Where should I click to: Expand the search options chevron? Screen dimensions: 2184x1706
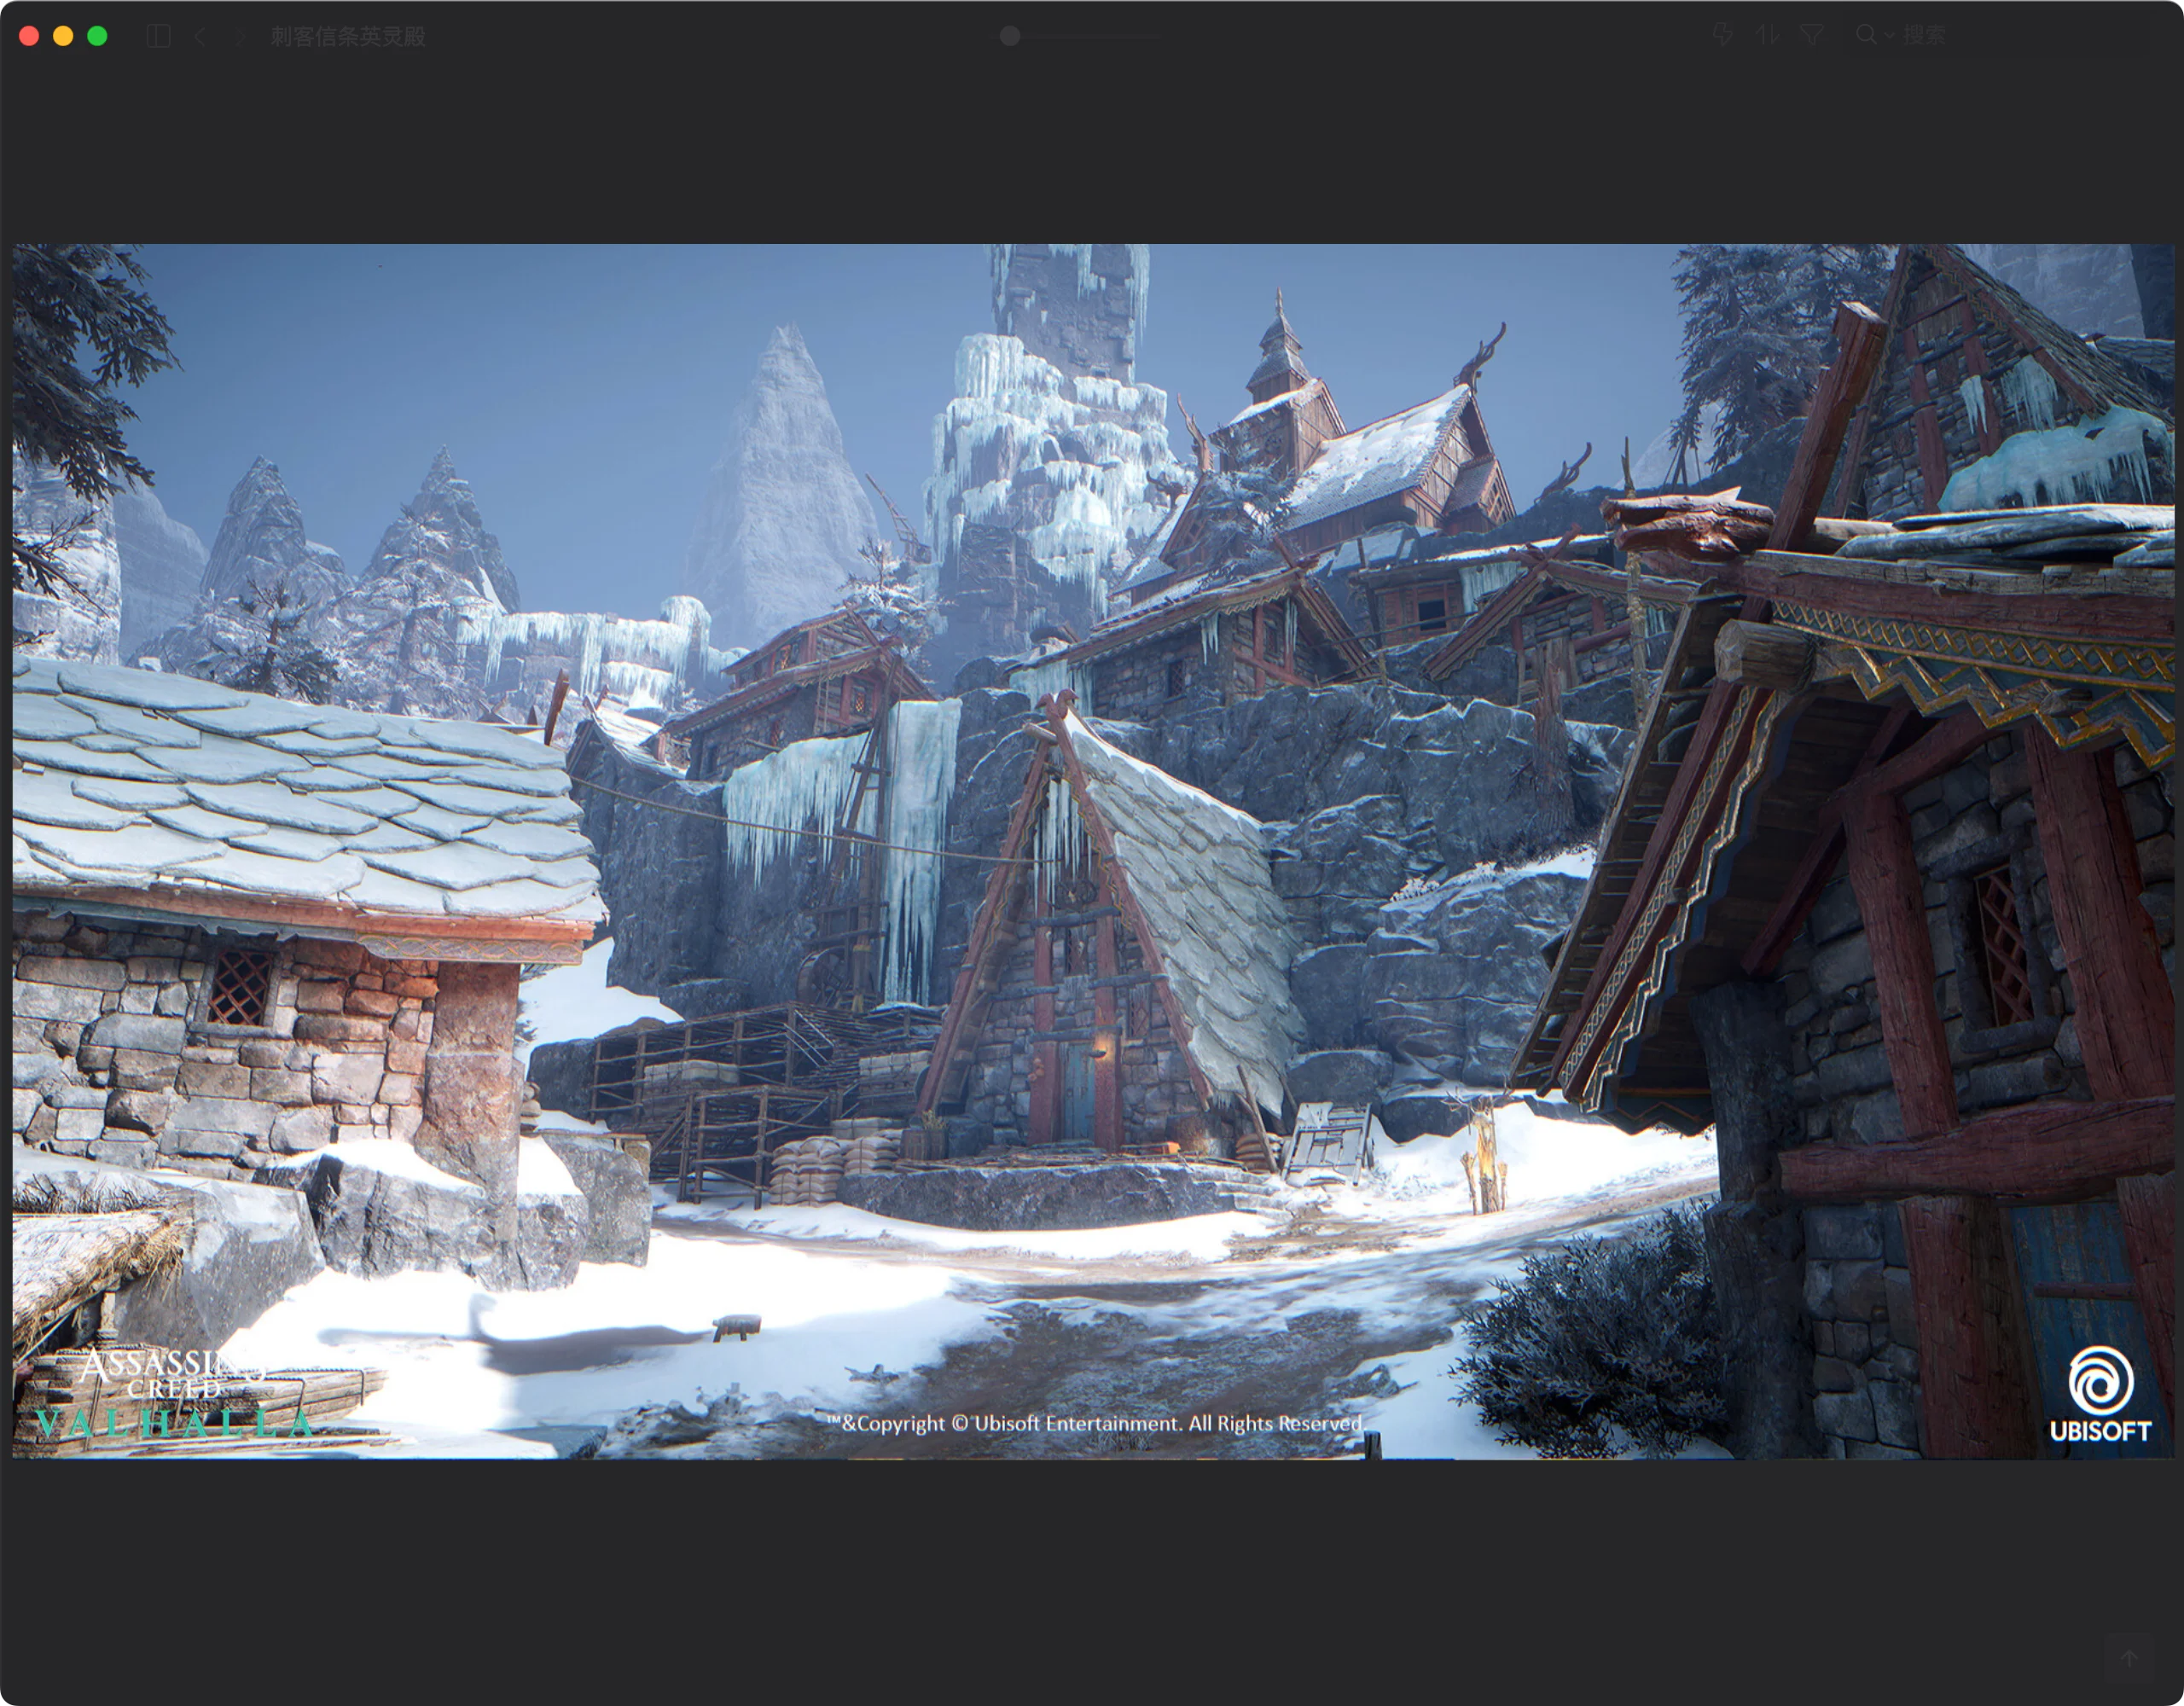(x=1889, y=35)
